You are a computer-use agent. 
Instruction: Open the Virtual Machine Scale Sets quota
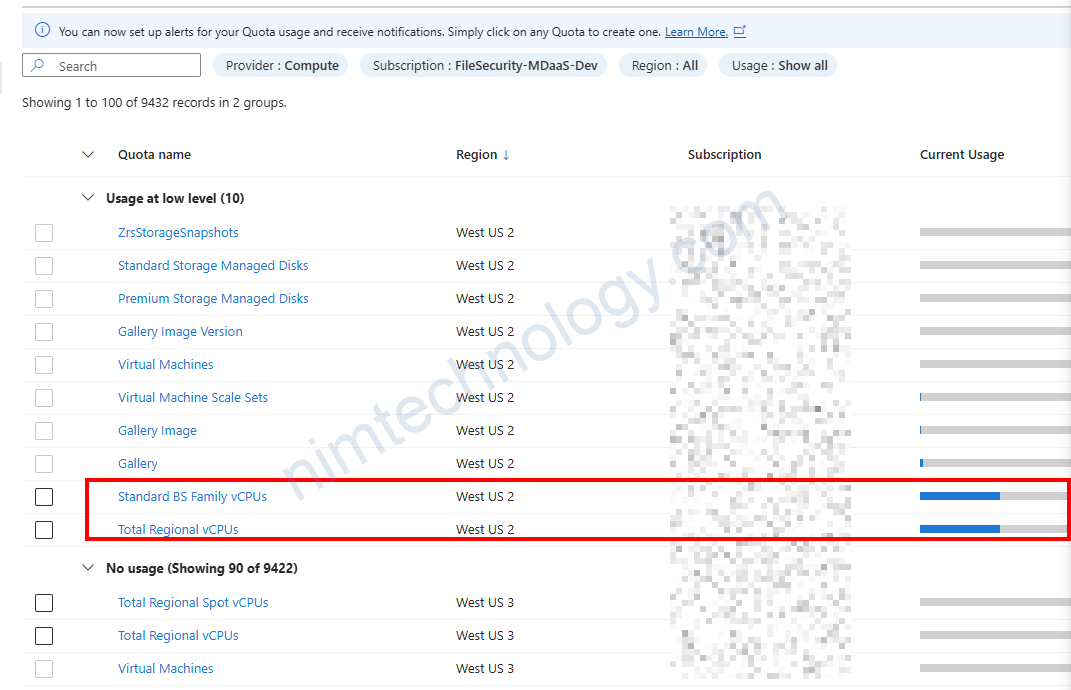(x=193, y=398)
